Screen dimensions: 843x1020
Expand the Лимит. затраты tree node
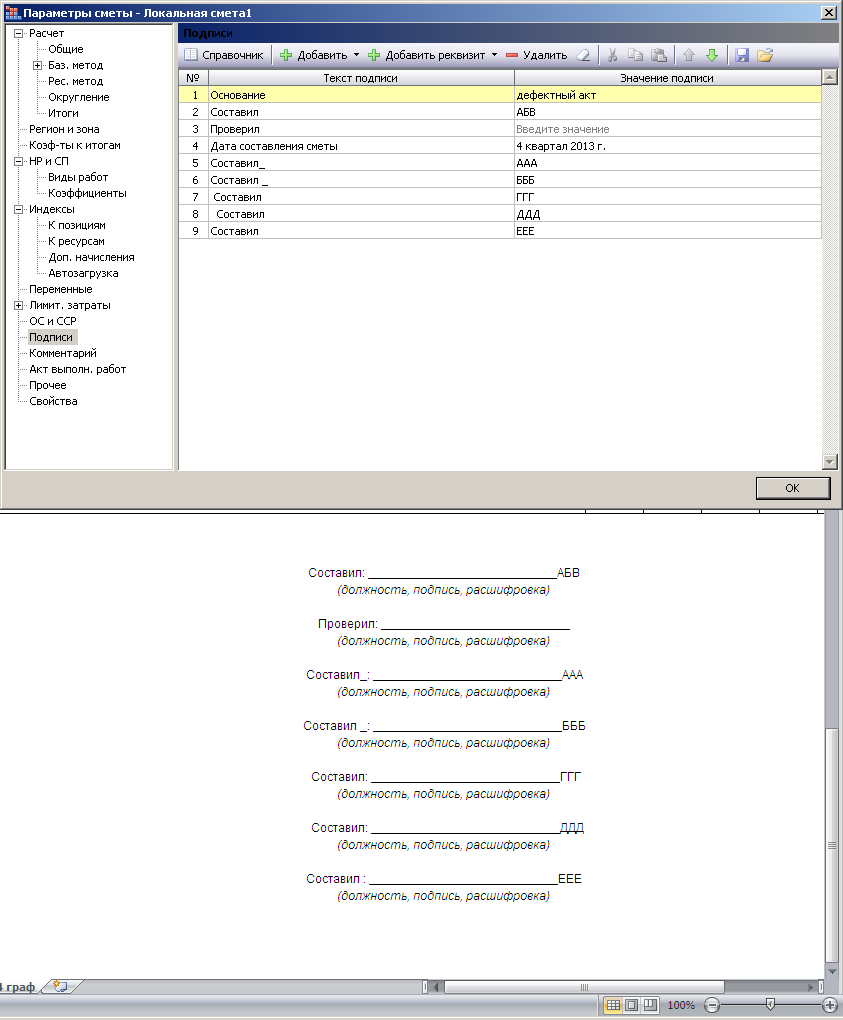(x=19, y=305)
